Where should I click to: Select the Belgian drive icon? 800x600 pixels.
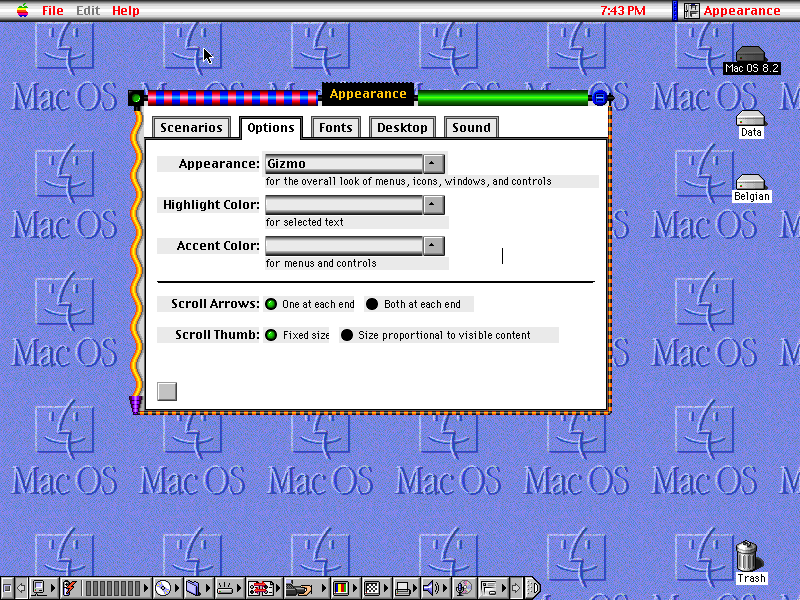[x=751, y=188]
